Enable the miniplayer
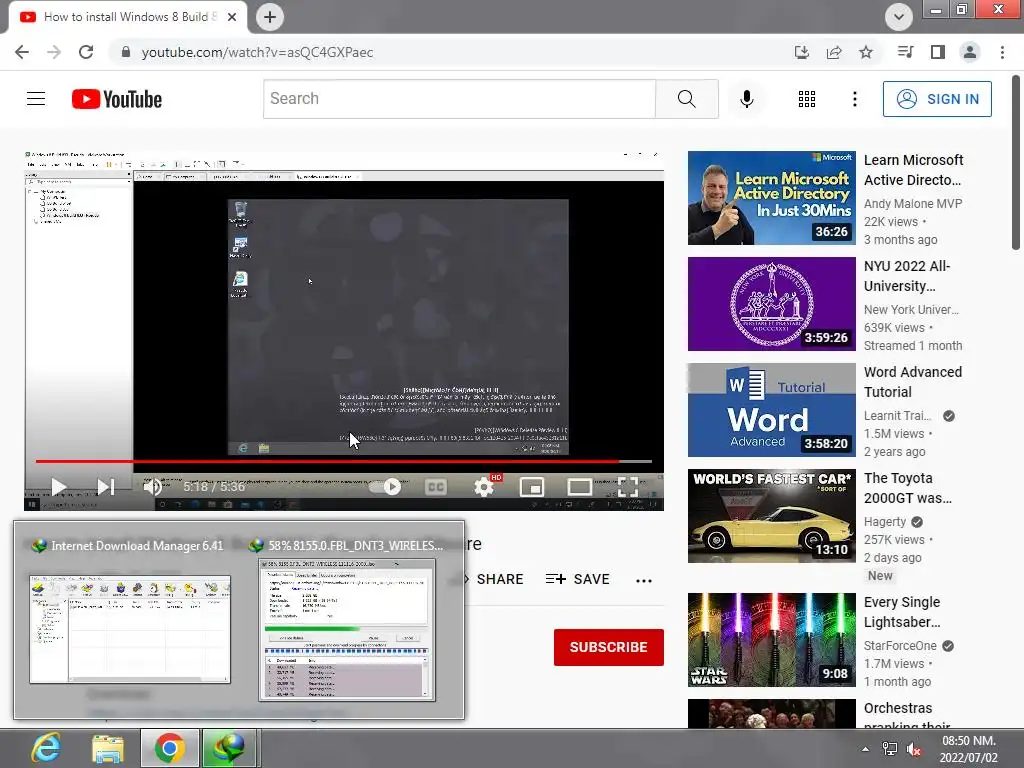This screenshot has width=1024, height=768. (x=532, y=487)
